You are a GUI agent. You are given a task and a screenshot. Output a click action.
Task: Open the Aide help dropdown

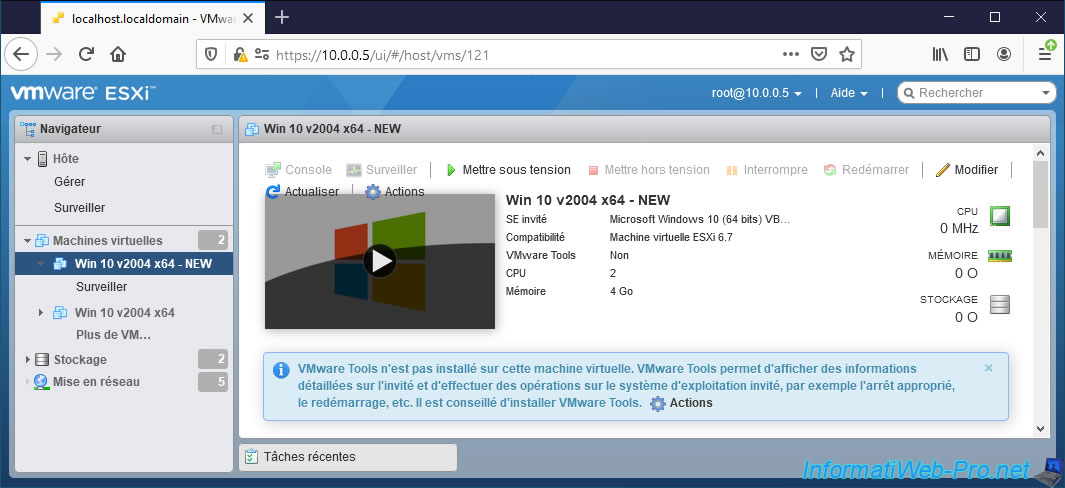[x=849, y=93]
